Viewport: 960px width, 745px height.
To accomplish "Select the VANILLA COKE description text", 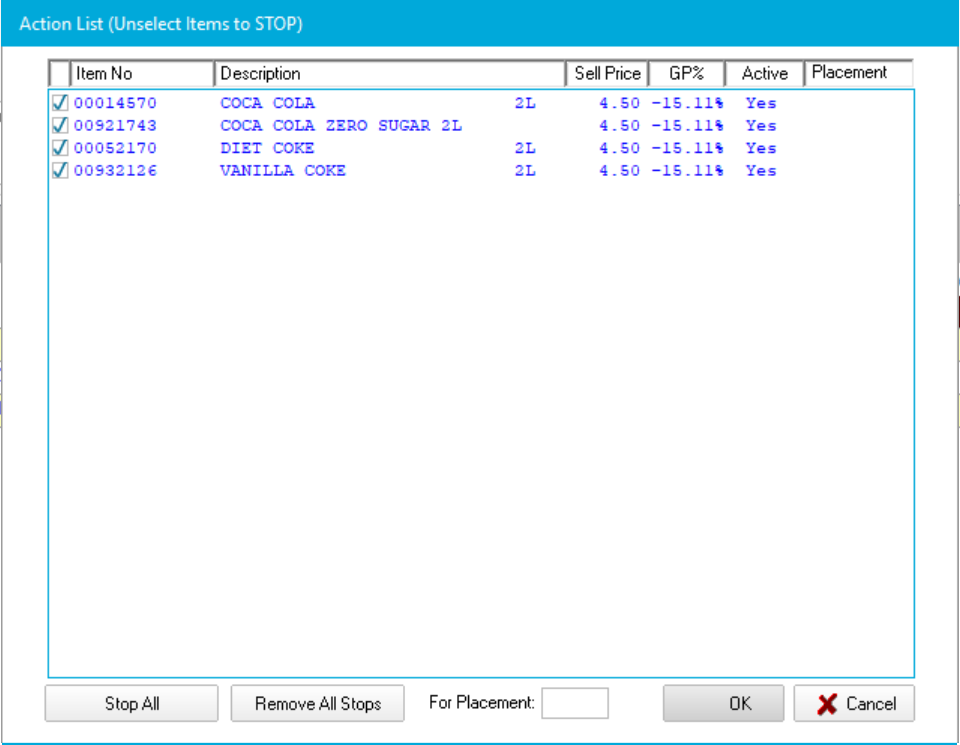I will tap(283, 171).
